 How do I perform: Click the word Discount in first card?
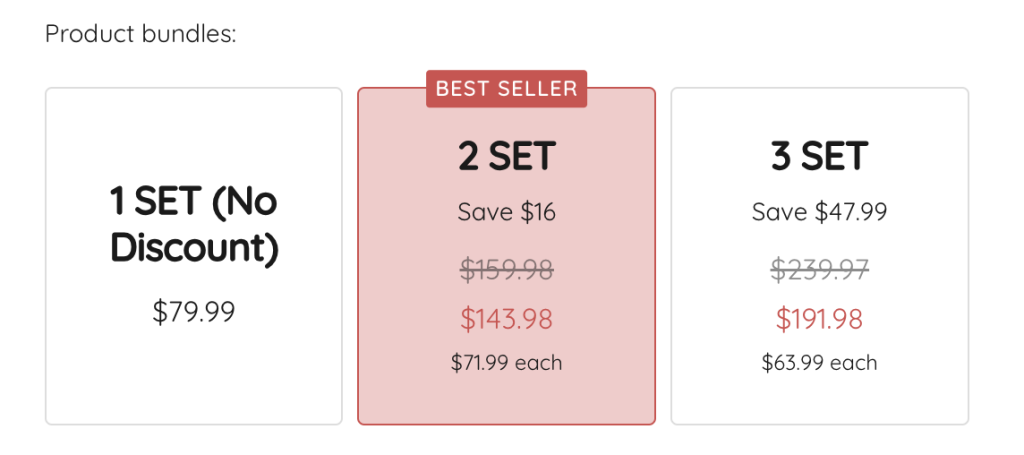click(193, 247)
